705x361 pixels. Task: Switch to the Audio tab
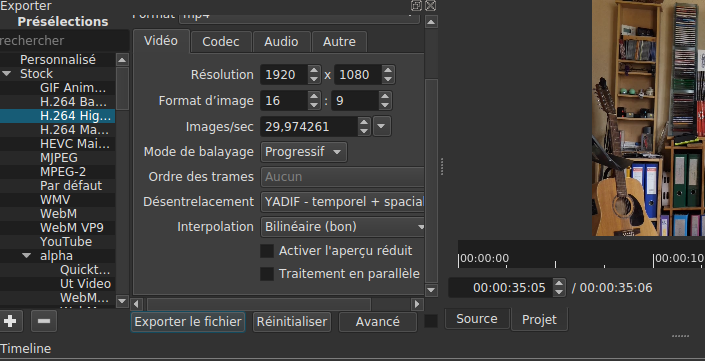point(281,42)
